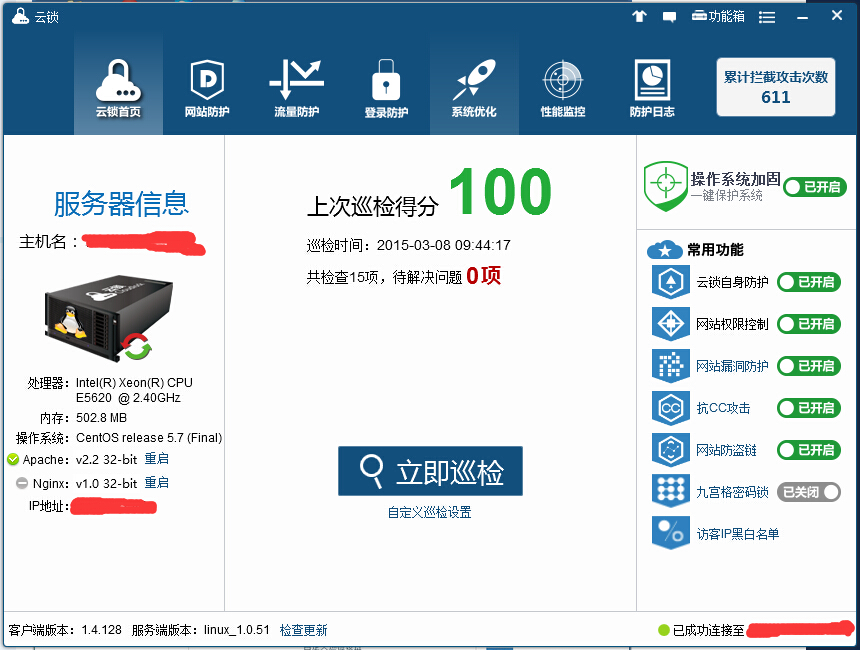Click the skin shirt icon in title bar
This screenshot has height=650, width=860.
pyautogui.click(x=639, y=16)
